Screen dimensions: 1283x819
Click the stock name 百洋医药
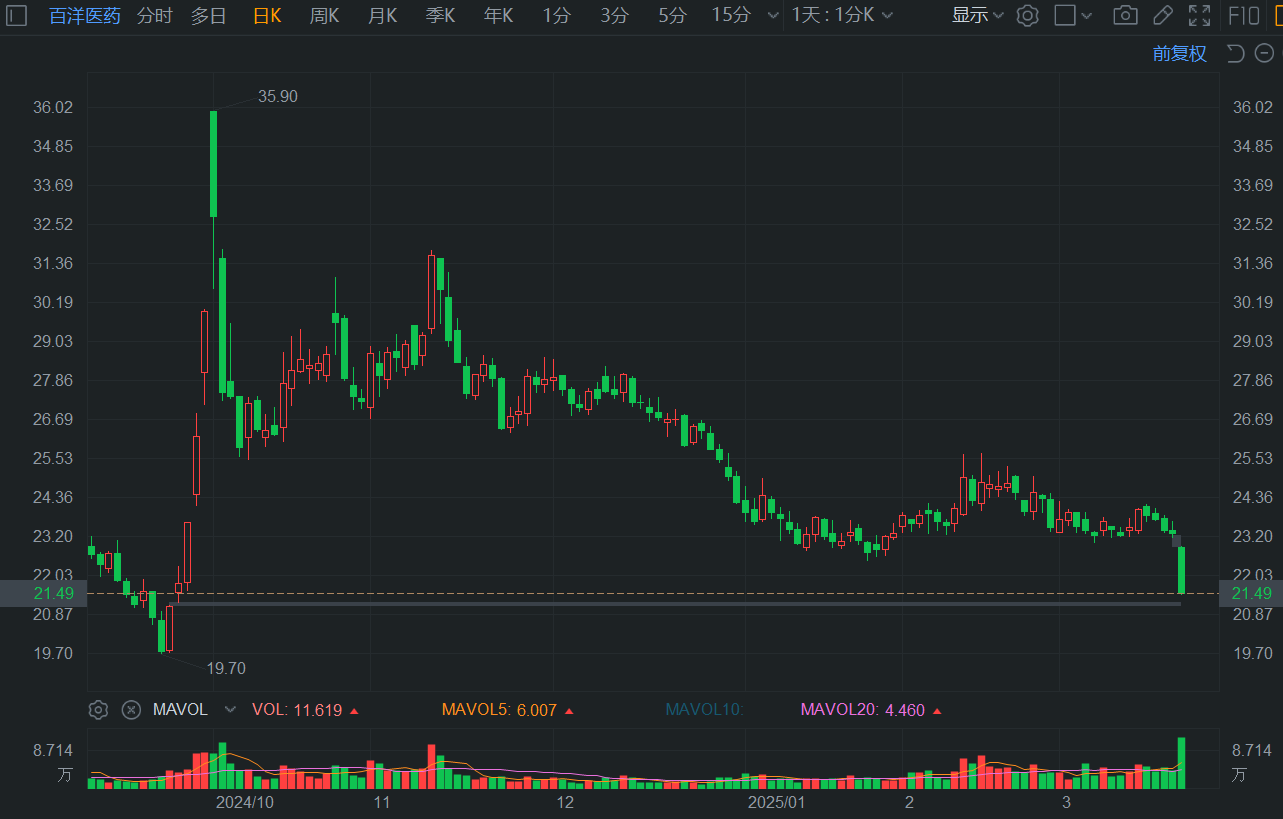click(x=84, y=15)
